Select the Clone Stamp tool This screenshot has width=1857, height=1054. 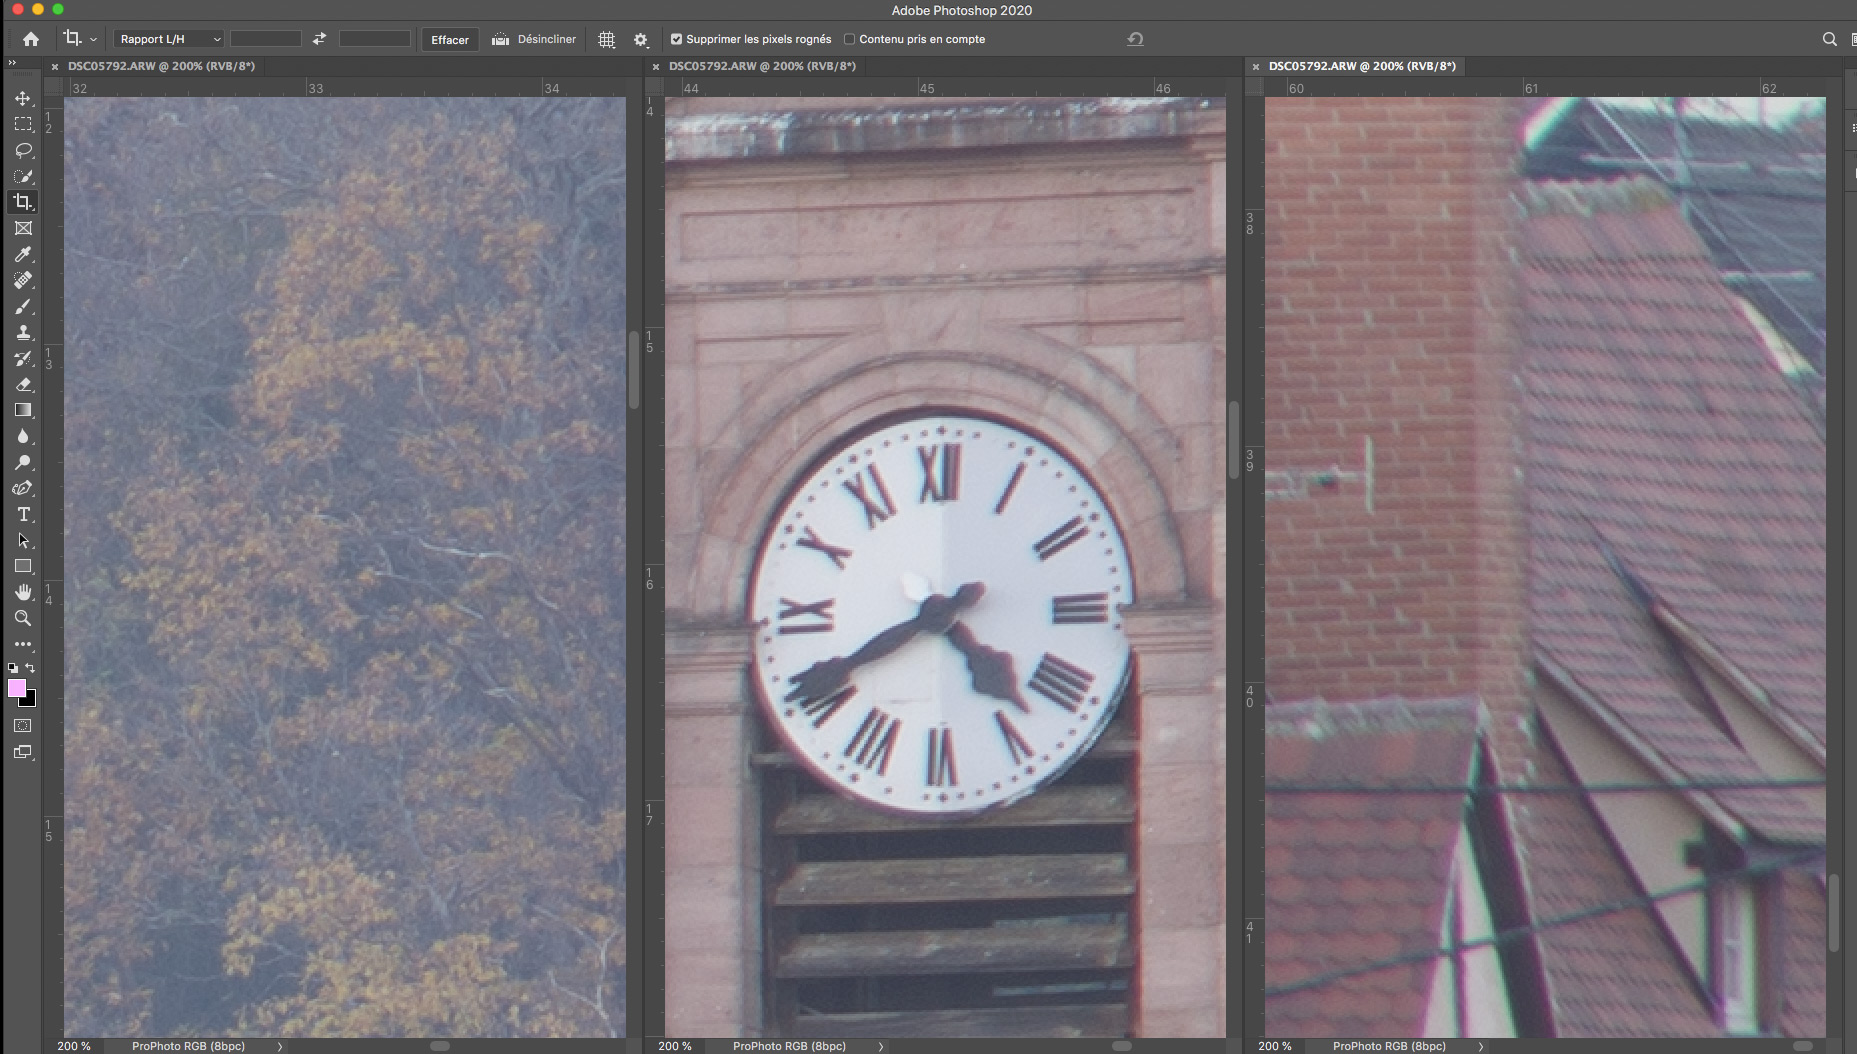[x=23, y=332]
